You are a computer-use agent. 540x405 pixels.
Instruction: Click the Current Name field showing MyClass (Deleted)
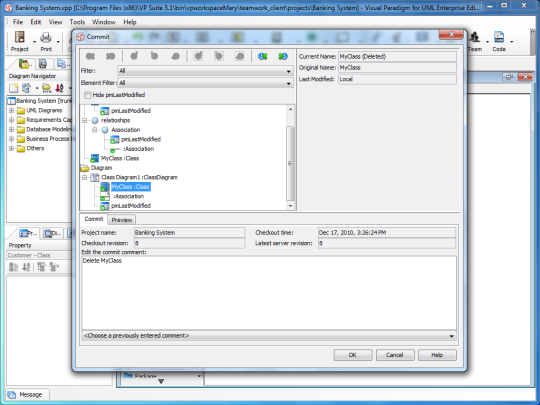(397, 56)
